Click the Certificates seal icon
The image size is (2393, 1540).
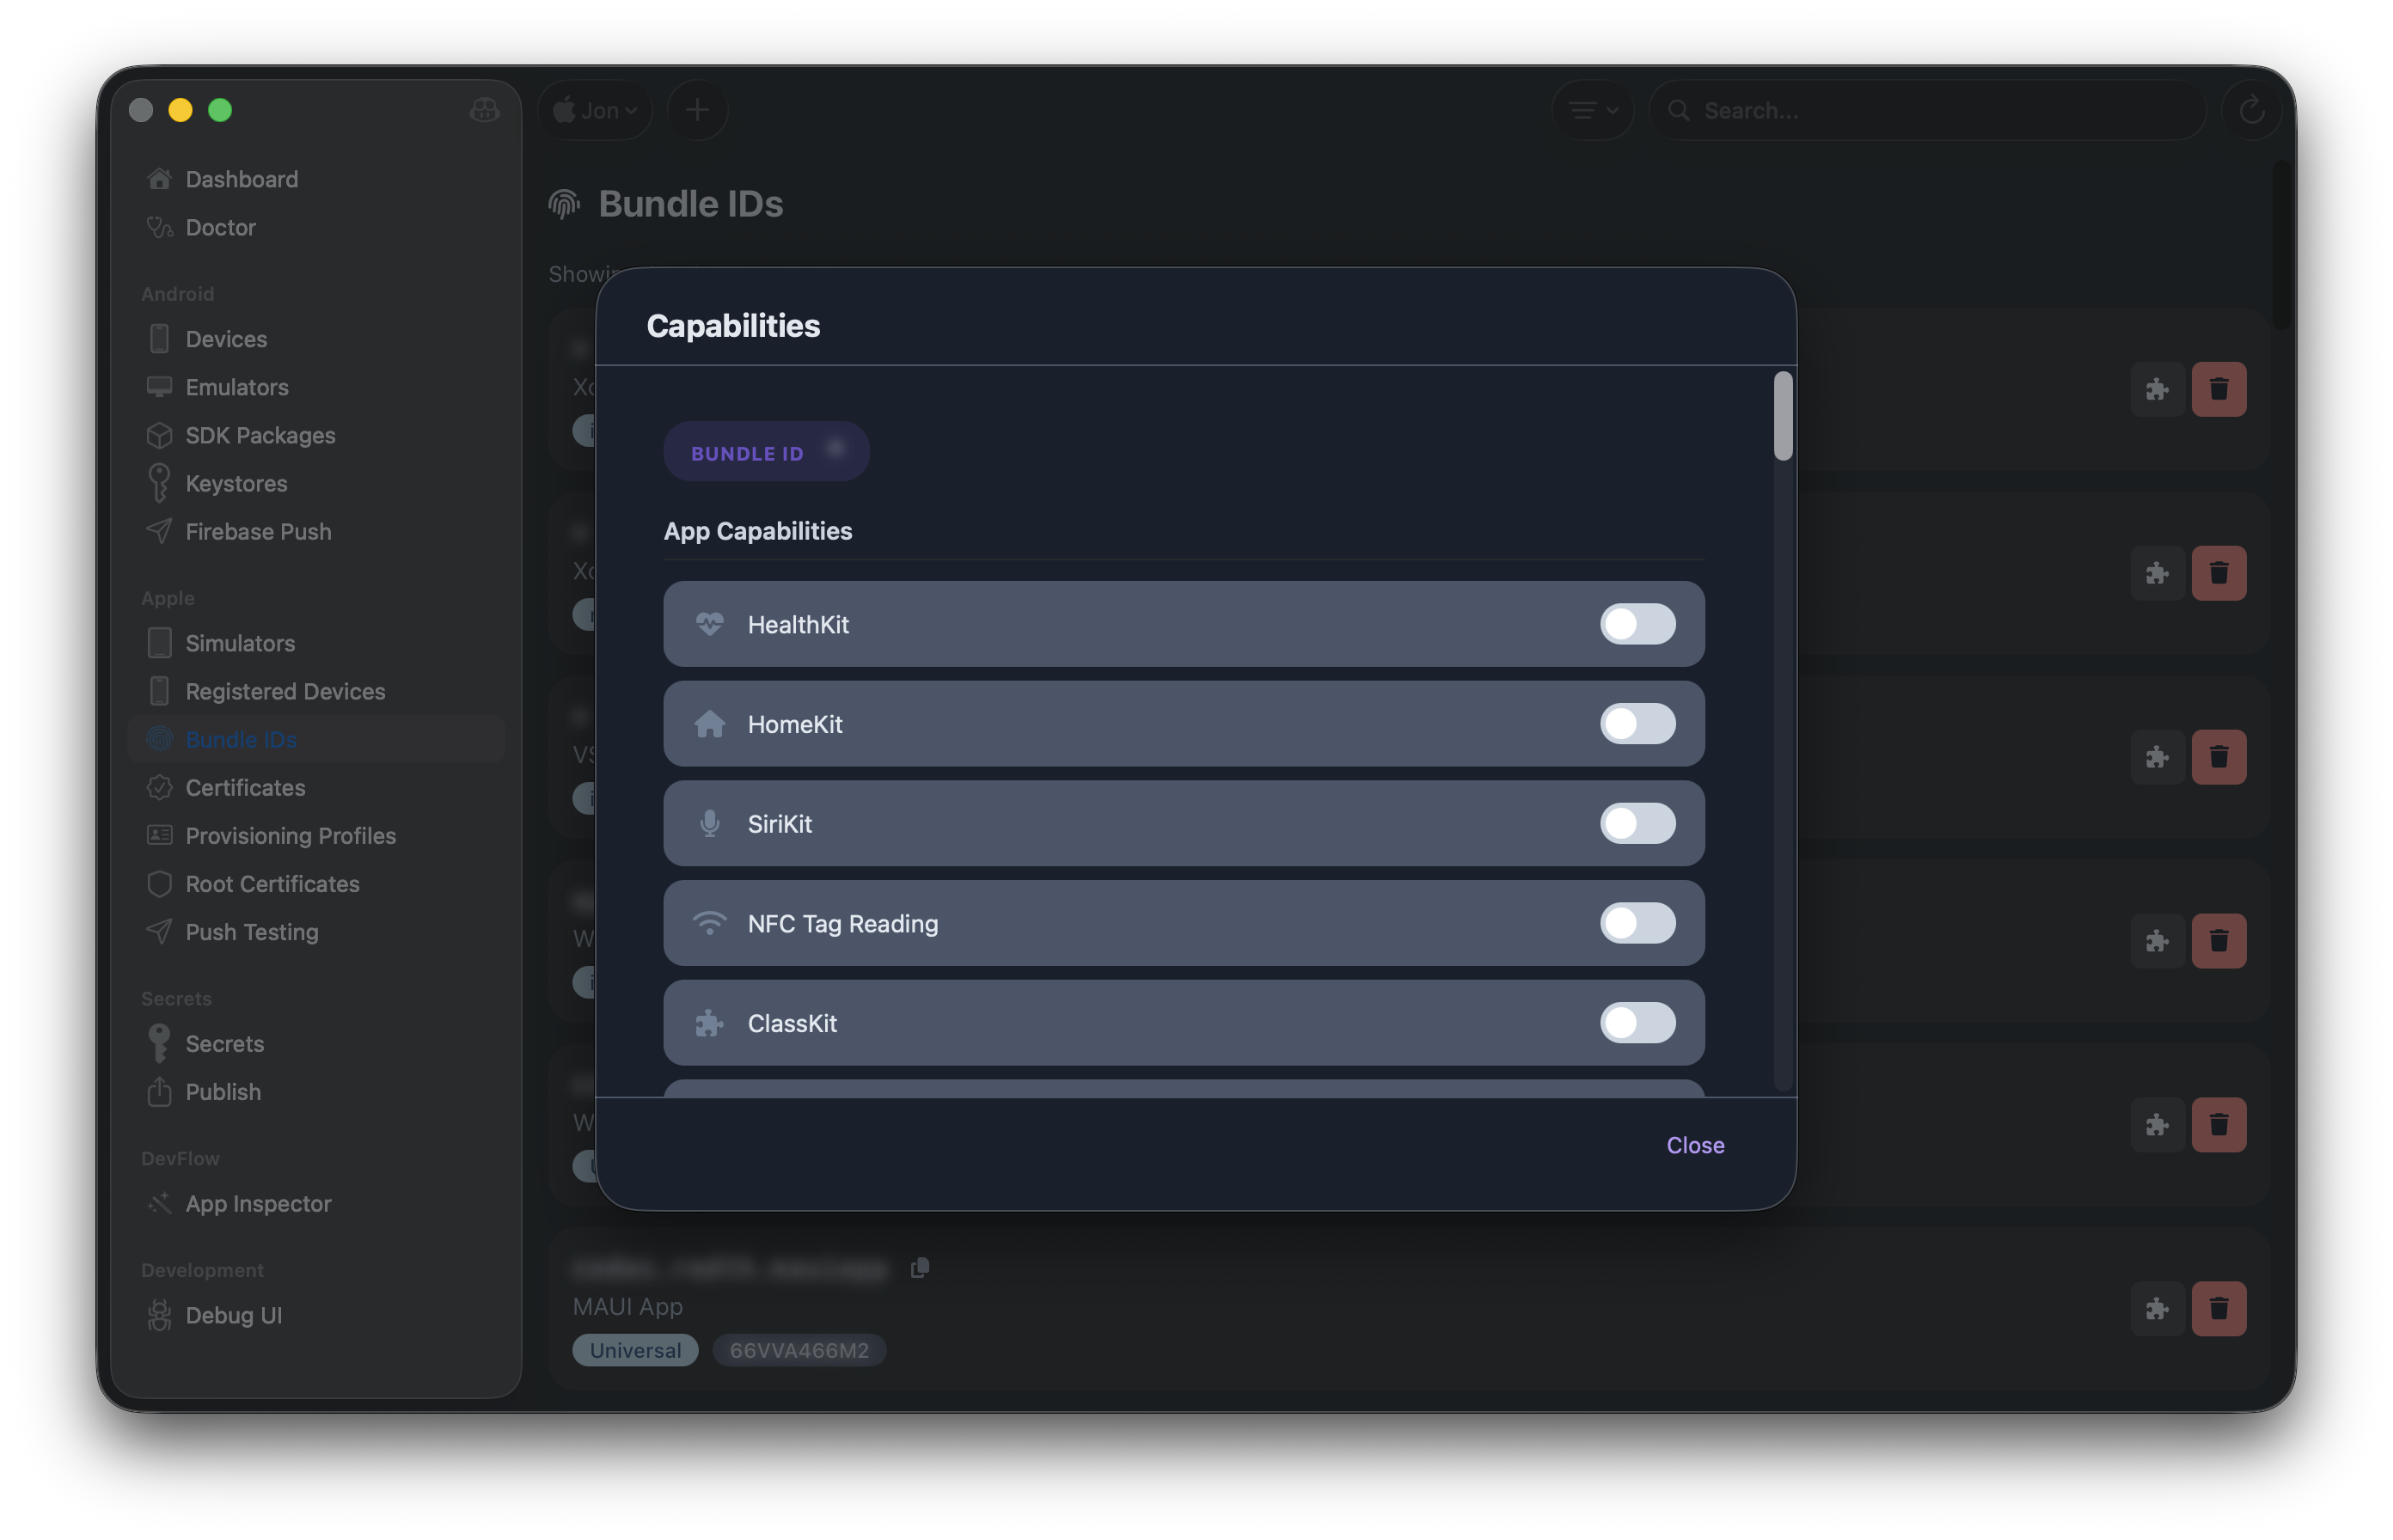tap(159, 787)
